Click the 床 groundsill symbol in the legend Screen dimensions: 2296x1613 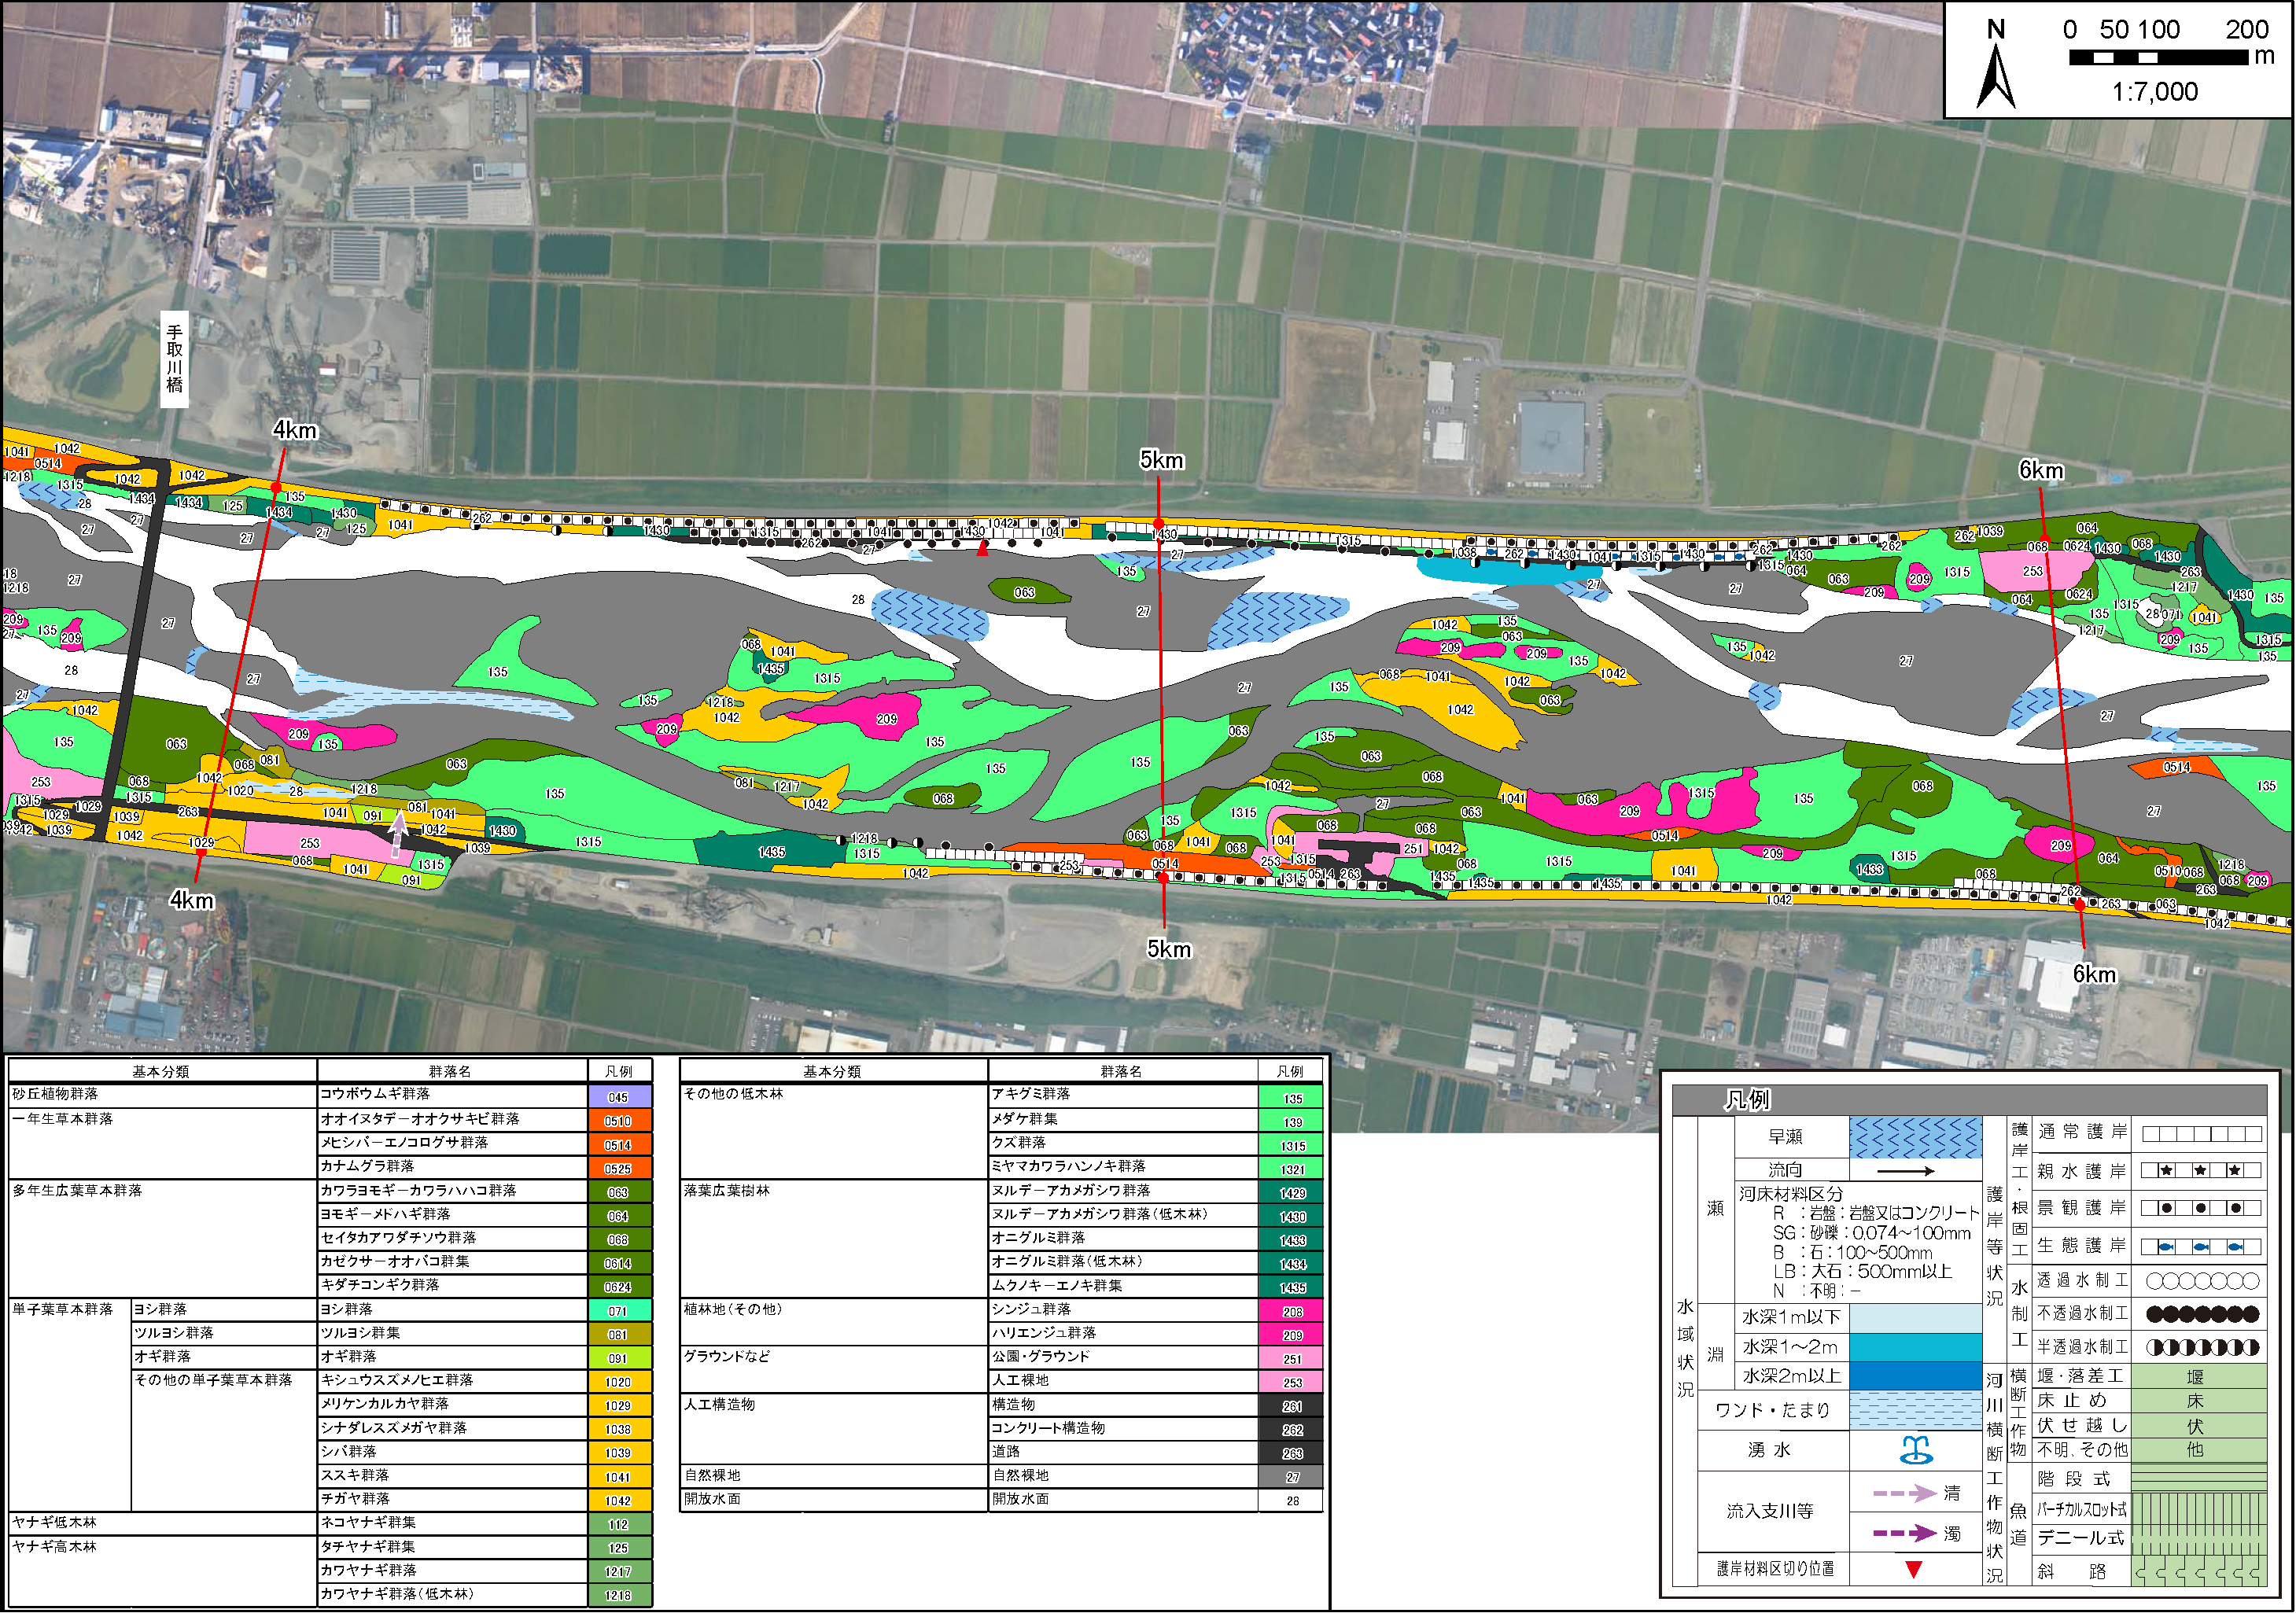(x=2198, y=1401)
